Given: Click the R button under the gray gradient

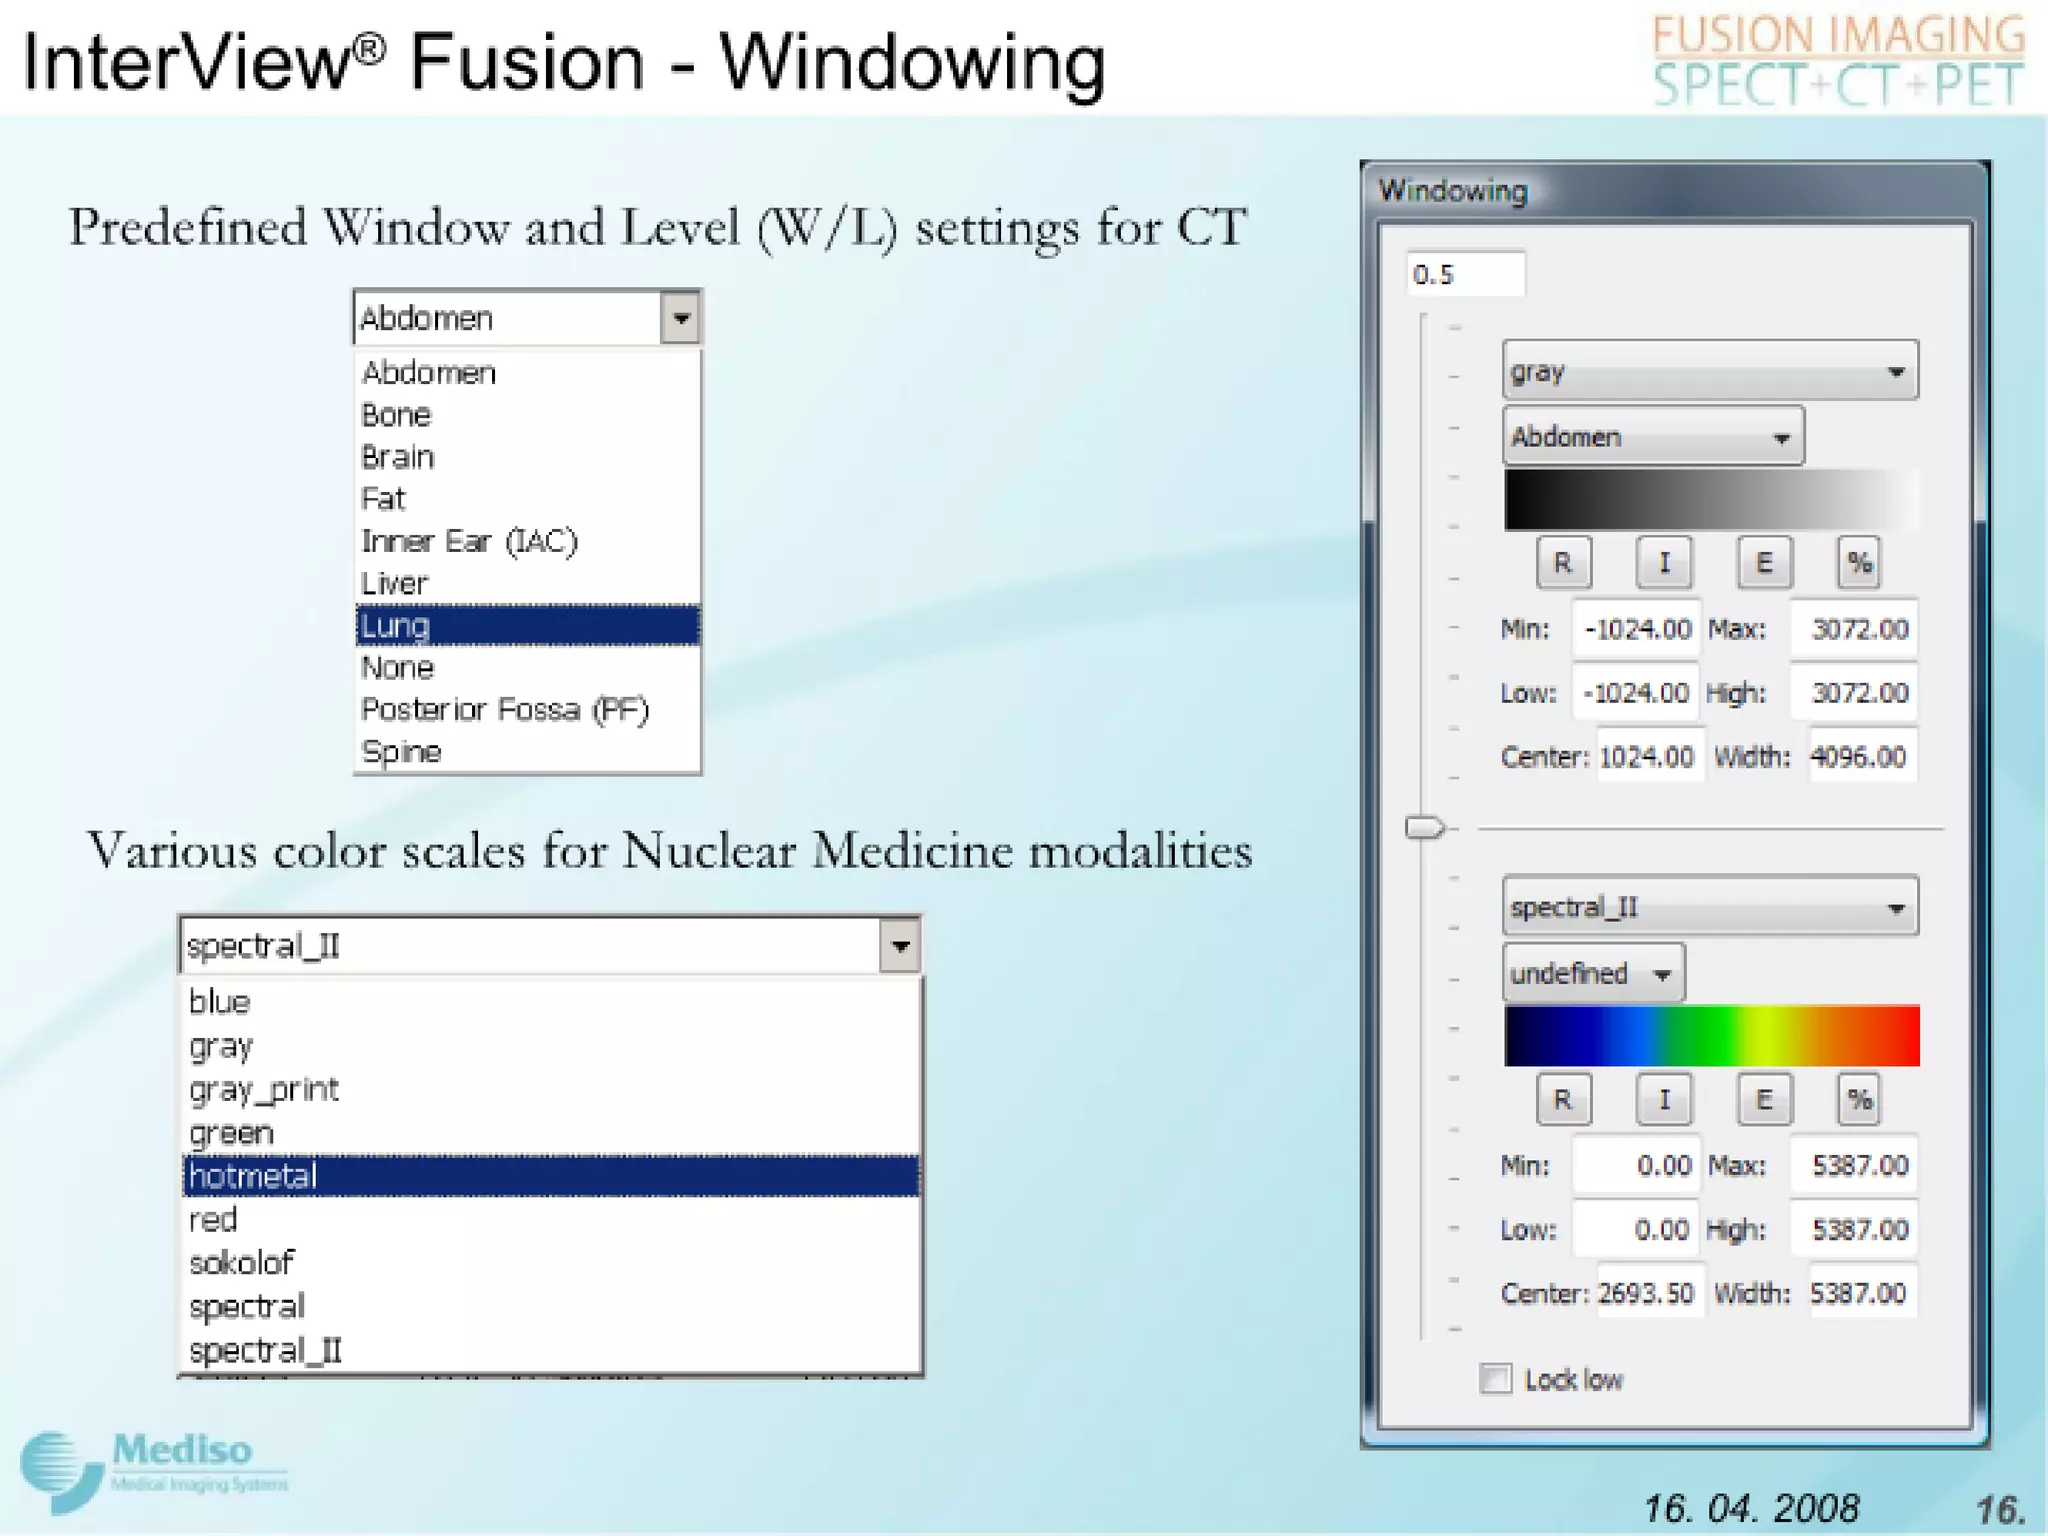Looking at the screenshot, I should click(x=1563, y=563).
